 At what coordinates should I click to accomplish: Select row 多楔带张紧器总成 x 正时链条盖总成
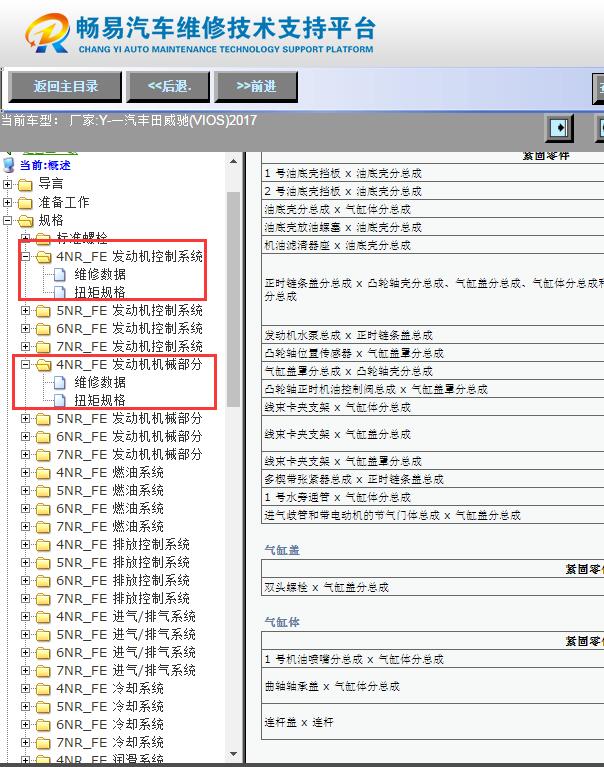(432, 479)
